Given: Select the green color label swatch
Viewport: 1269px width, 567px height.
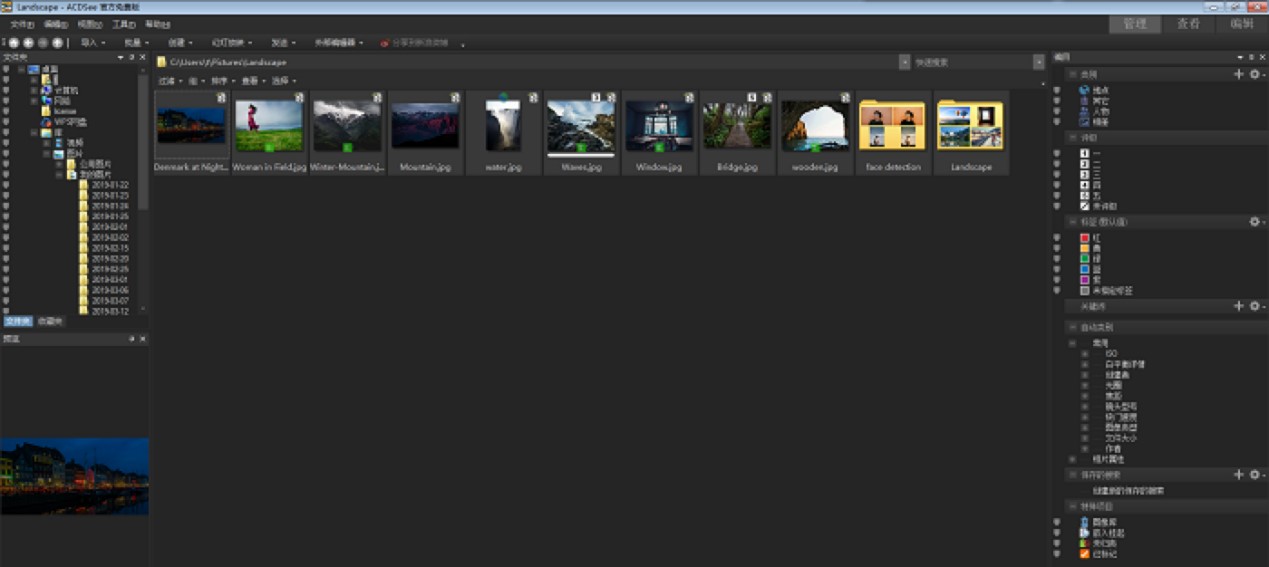Looking at the screenshot, I should point(1084,259).
